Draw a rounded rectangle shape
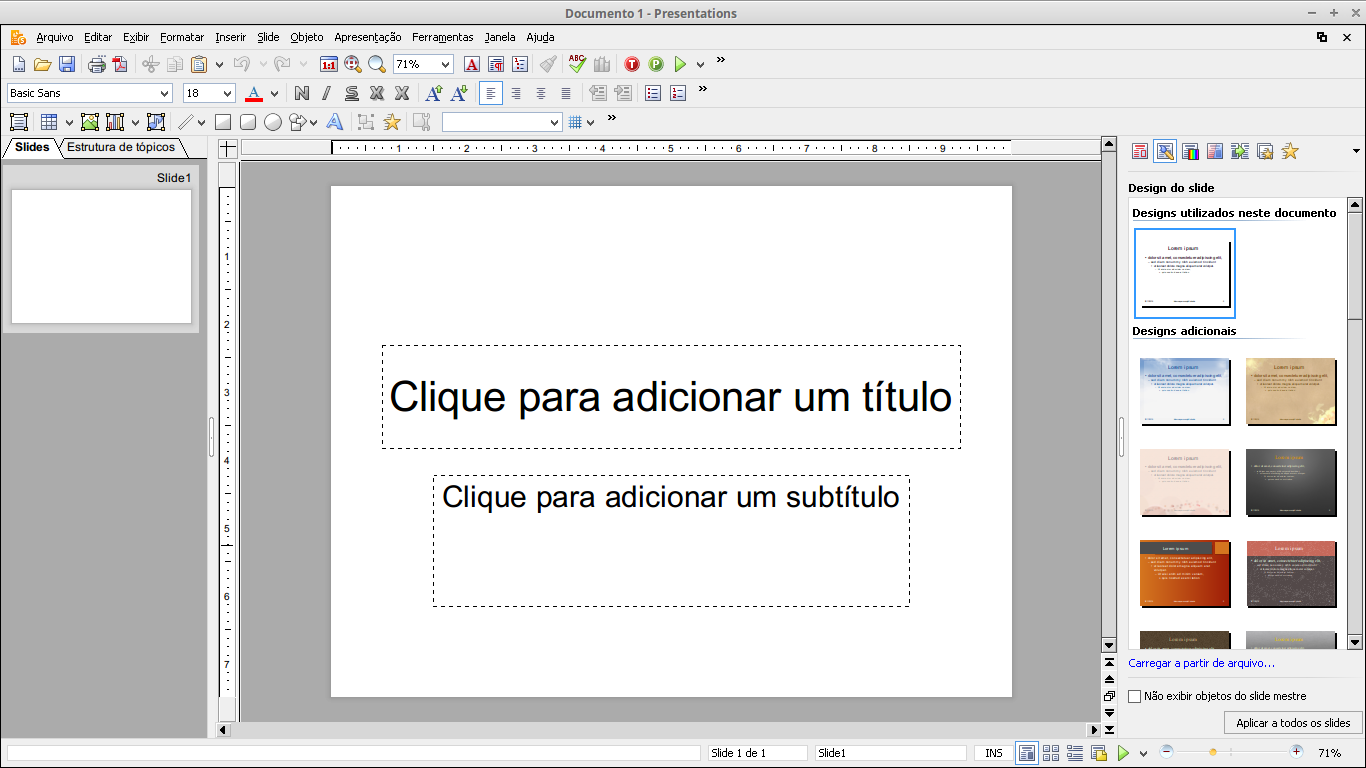The width and height of the screenshot is (1366, 768). (248, 122)
